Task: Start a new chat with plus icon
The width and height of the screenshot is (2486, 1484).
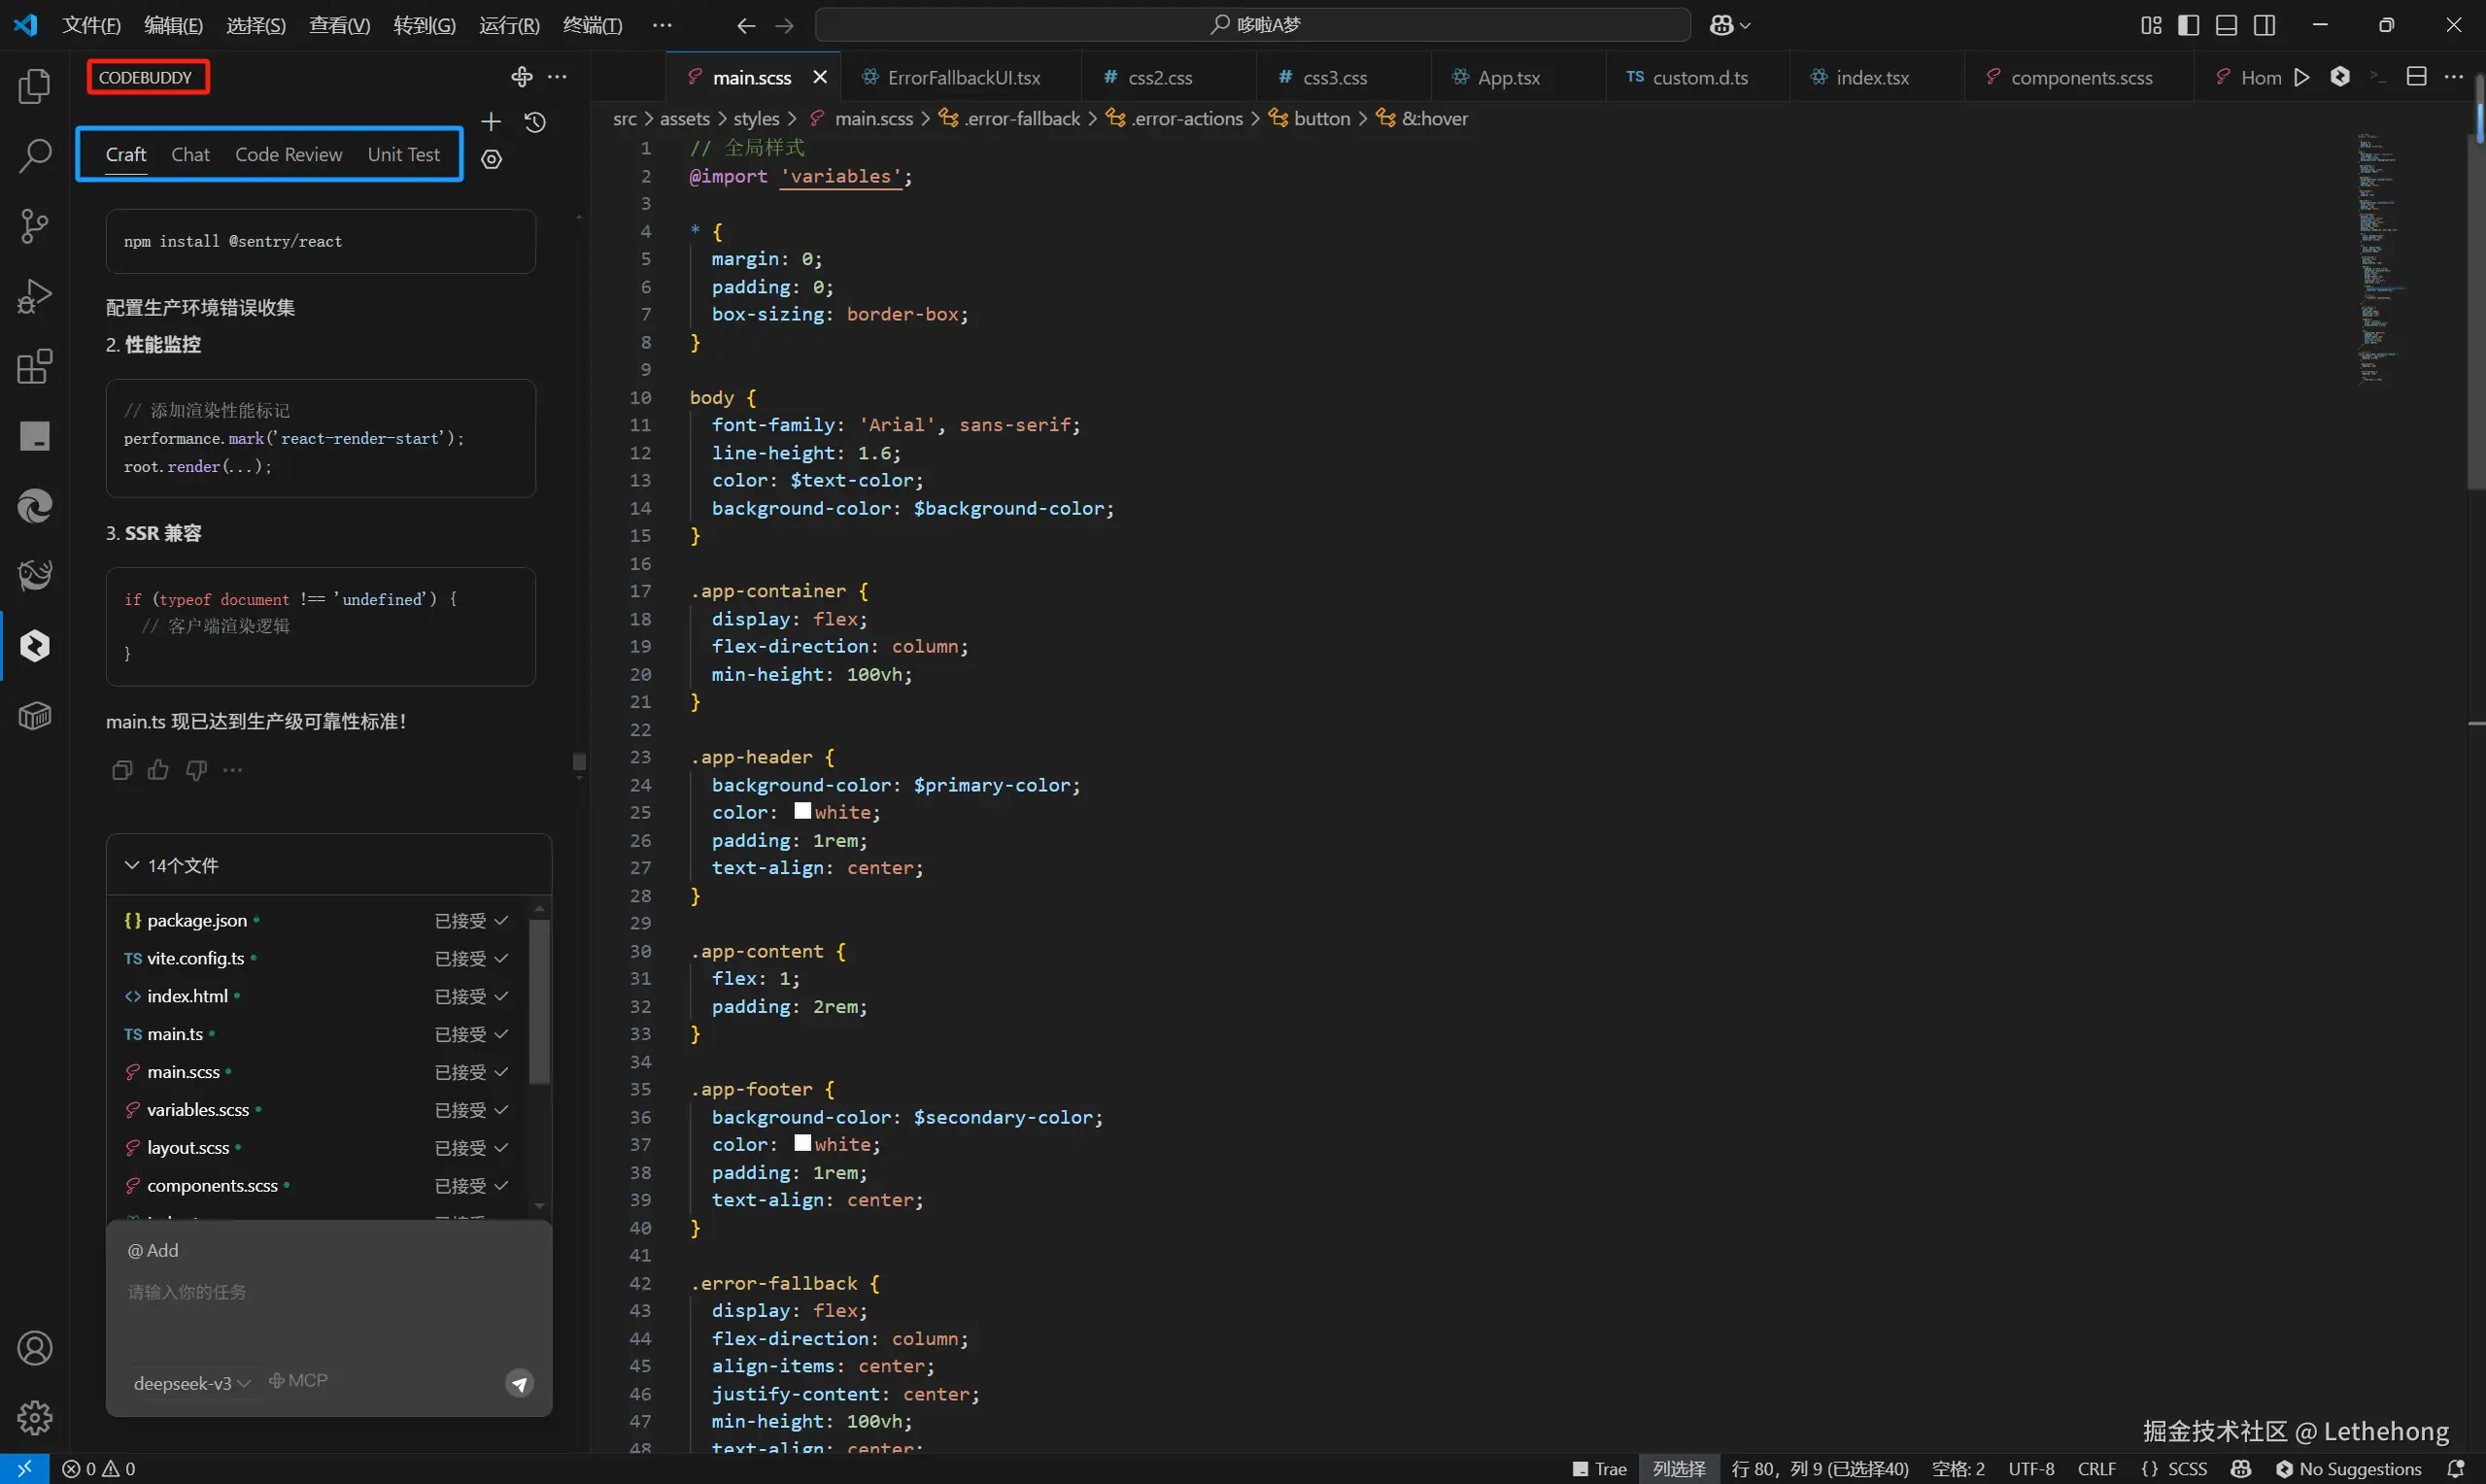Action: coord(491,122)
